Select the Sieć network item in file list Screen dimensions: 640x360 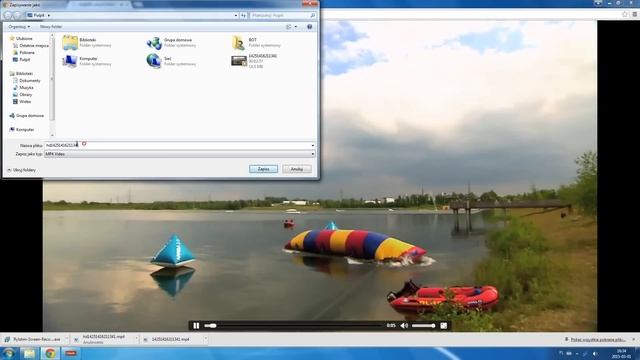[171, 61]
